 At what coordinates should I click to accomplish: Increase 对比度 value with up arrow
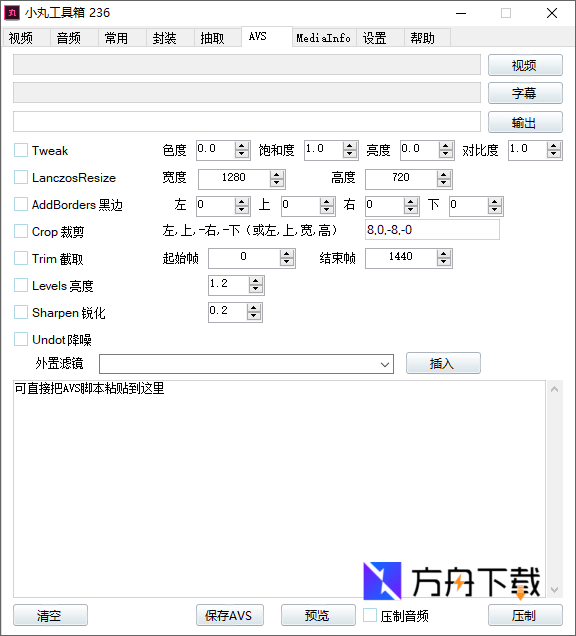[x=553, y=146]
